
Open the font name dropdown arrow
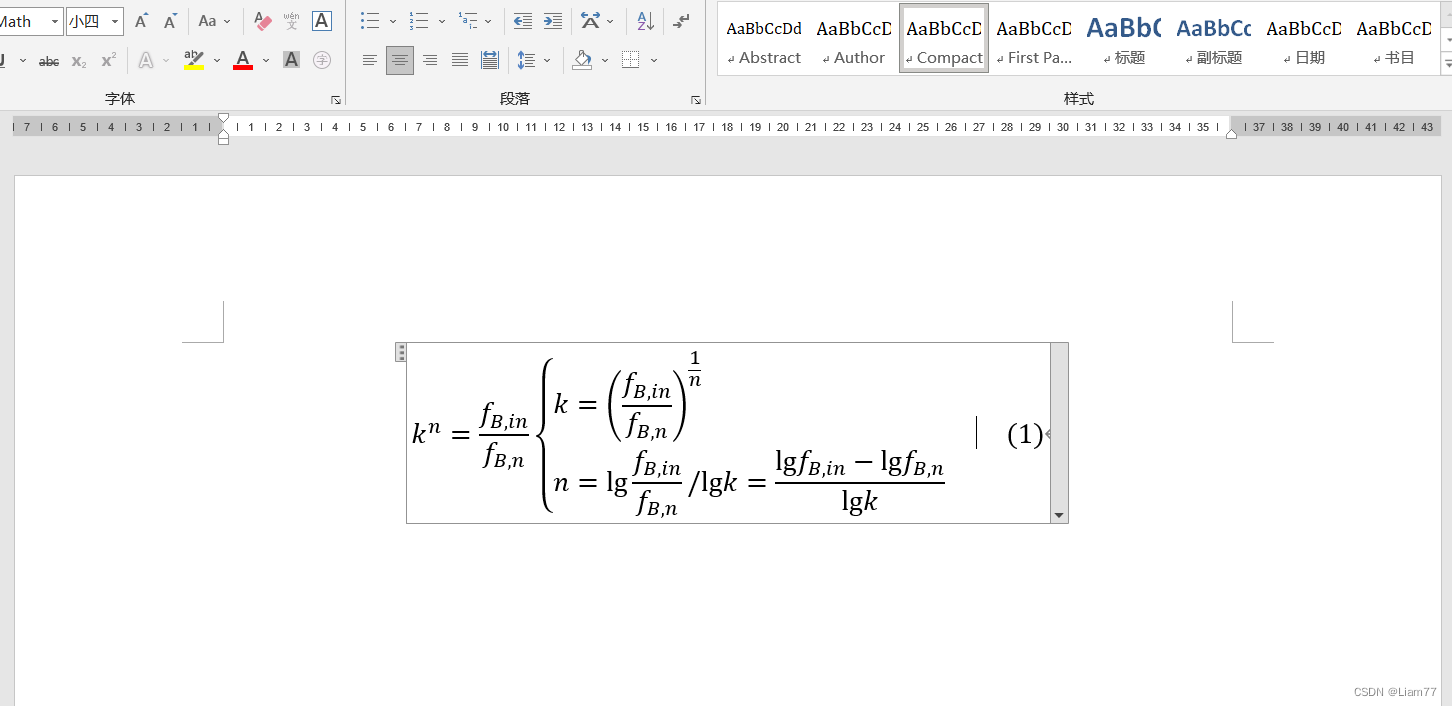click(x=55, y=21)
